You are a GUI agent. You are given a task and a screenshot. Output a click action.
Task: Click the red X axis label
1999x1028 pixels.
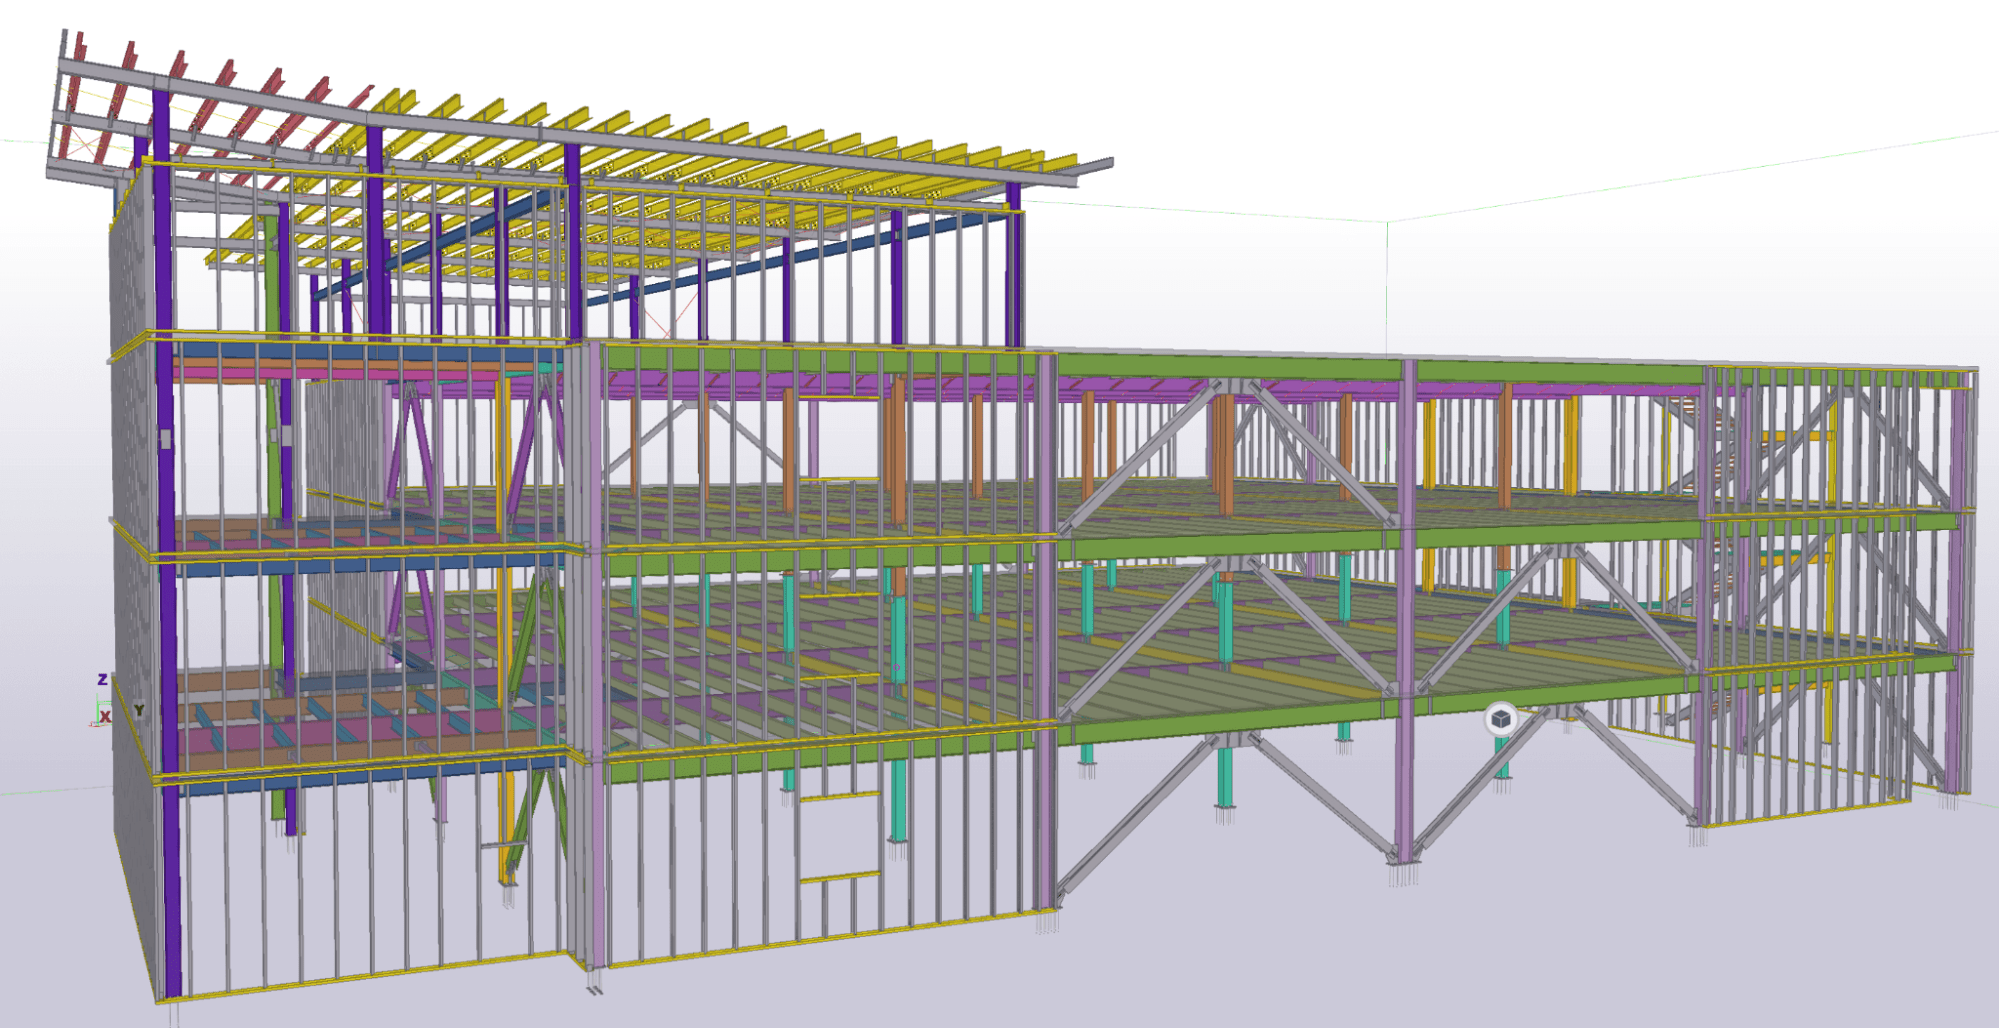coord(105,716)
